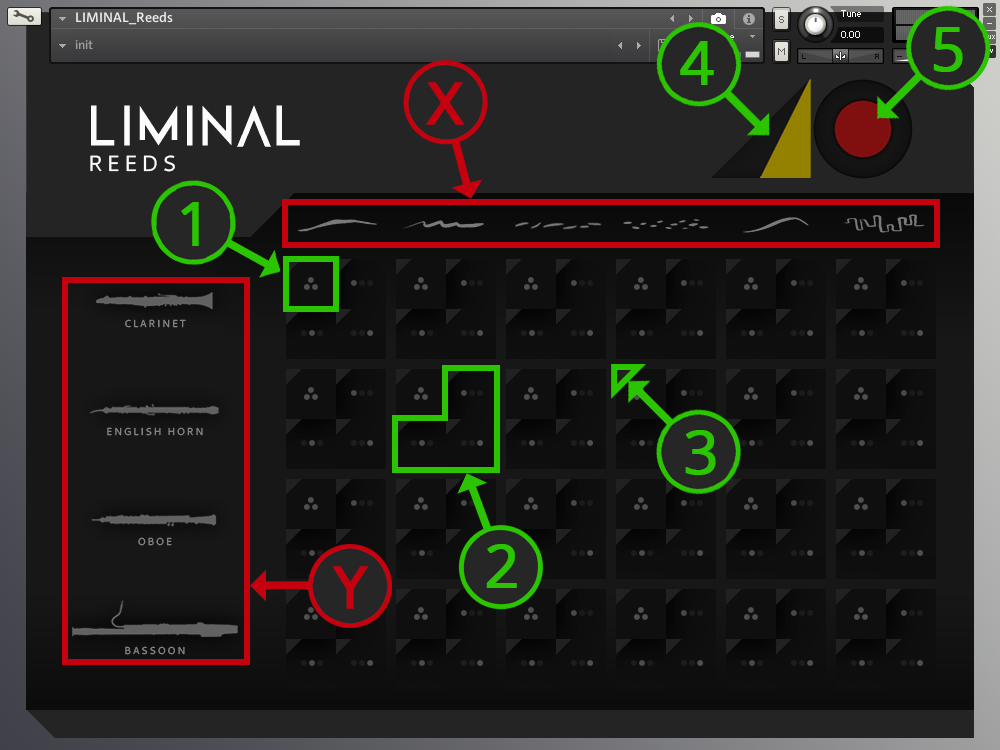This screenshot has width=1000, height=750.
Task: Toggle Oboe middle-dot cell under flat brush-stroke column
Action: point(311,553)
